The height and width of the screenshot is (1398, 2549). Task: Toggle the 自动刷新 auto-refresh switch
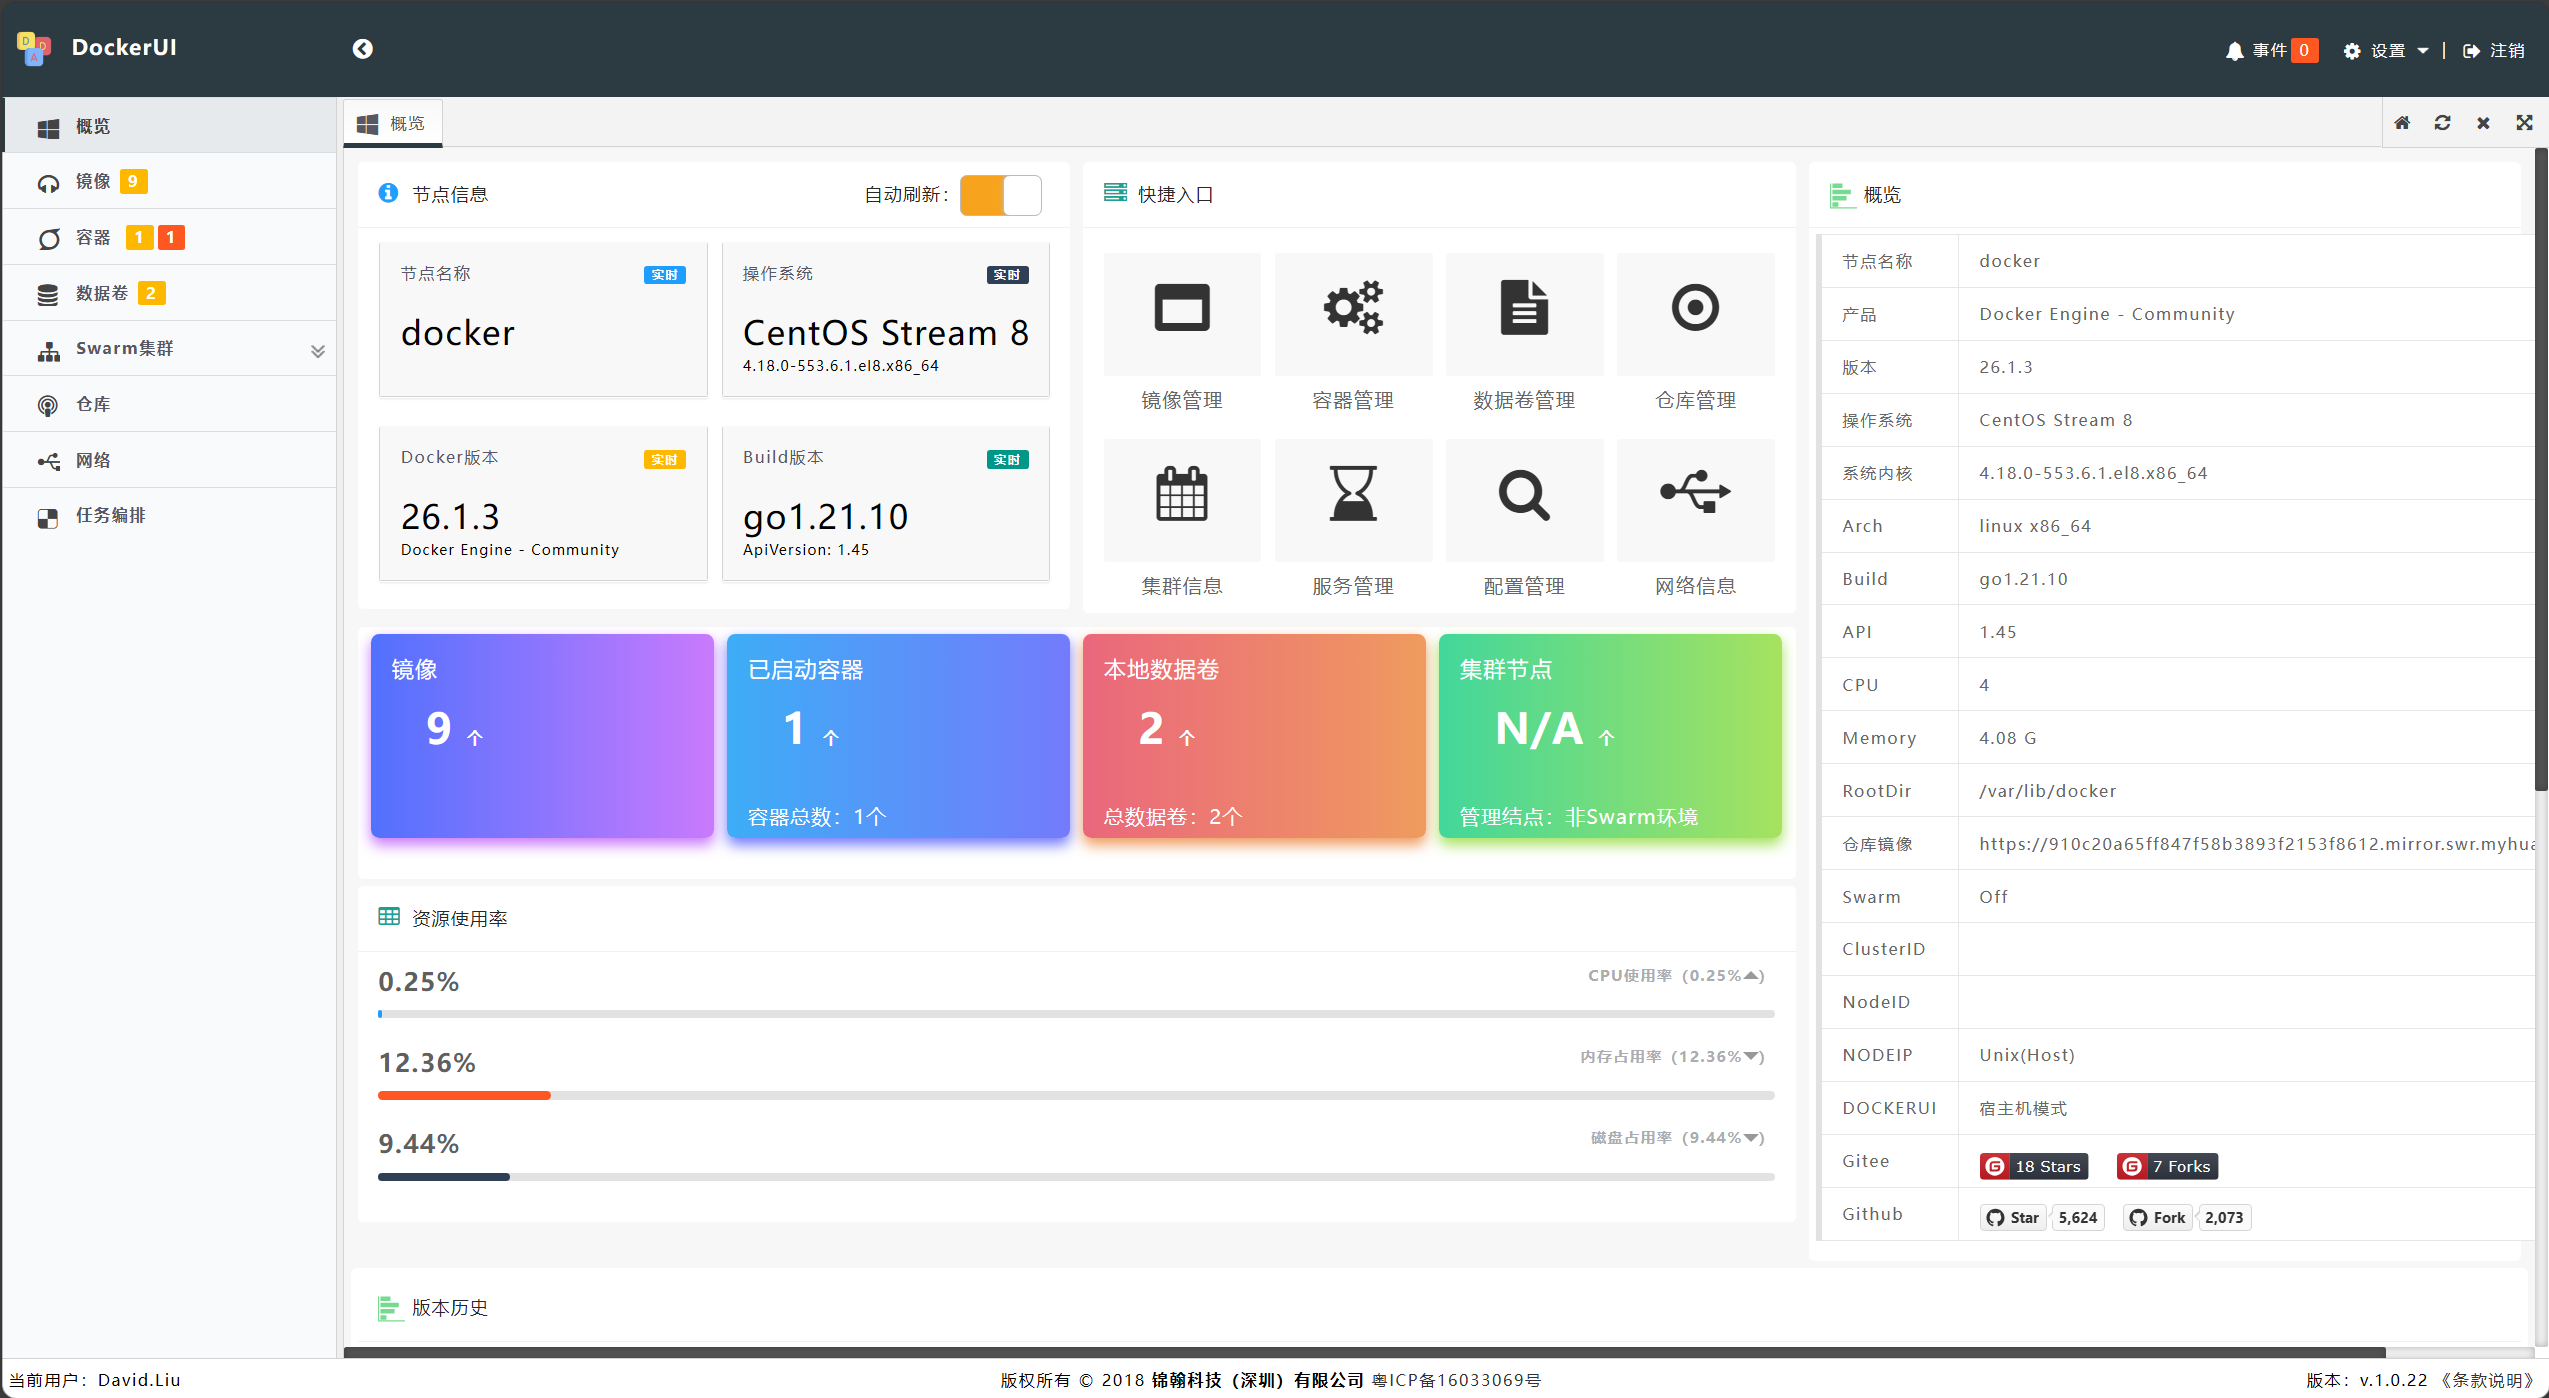1000,195
